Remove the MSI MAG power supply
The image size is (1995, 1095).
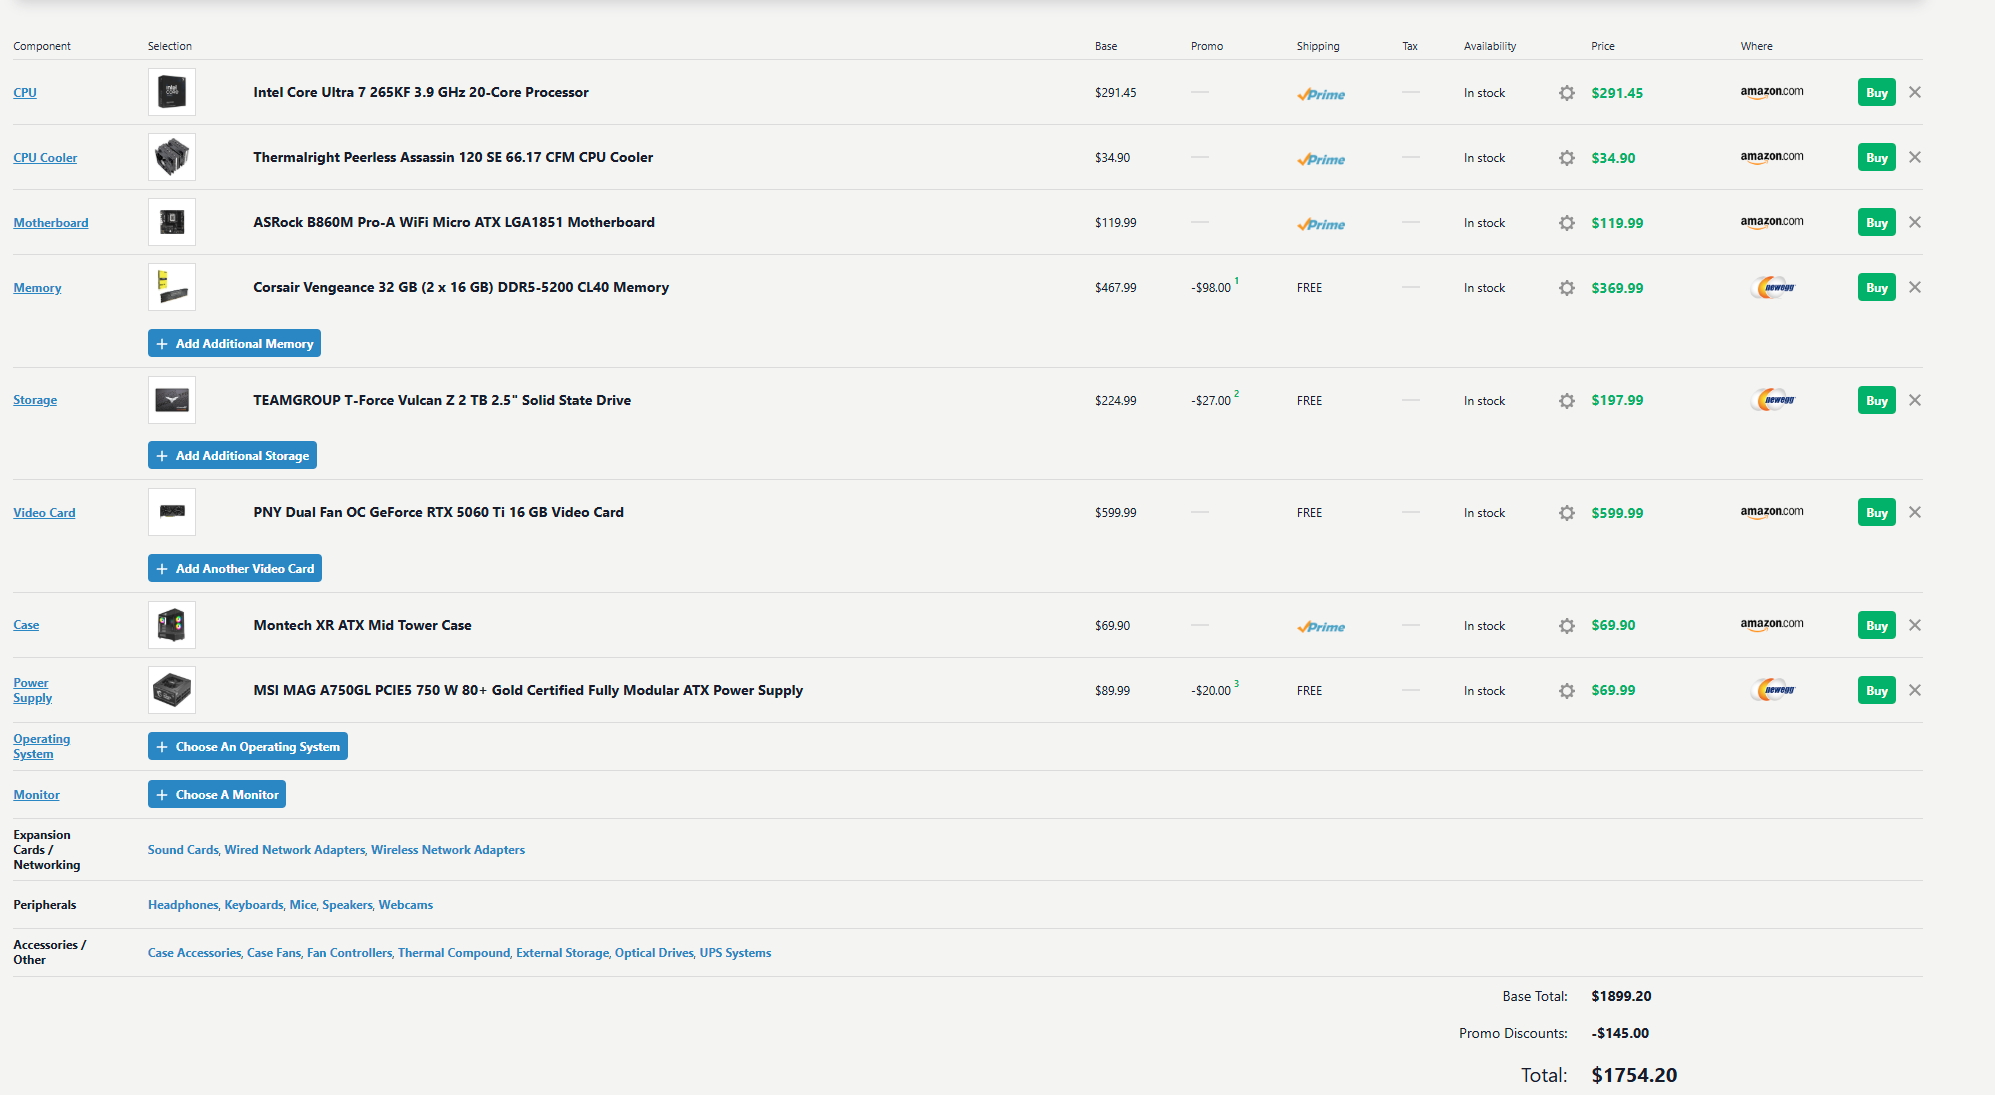(1915, 690)
